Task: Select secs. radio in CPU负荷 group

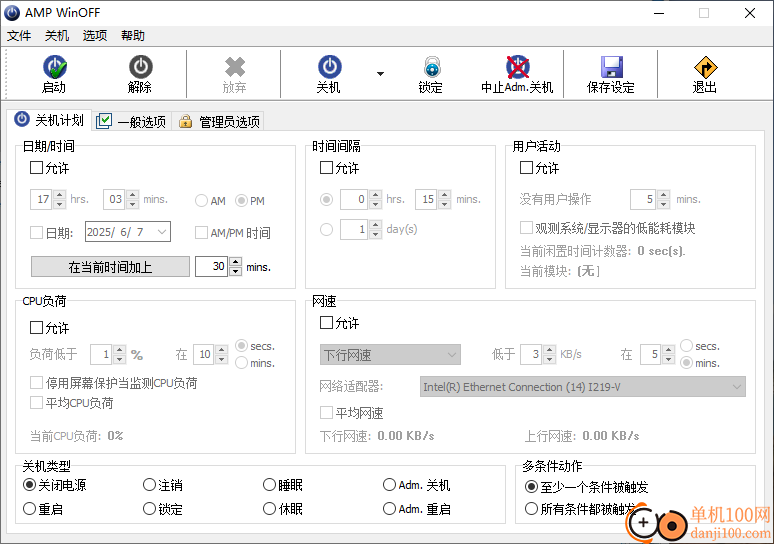Action: [x=241, y=346]
